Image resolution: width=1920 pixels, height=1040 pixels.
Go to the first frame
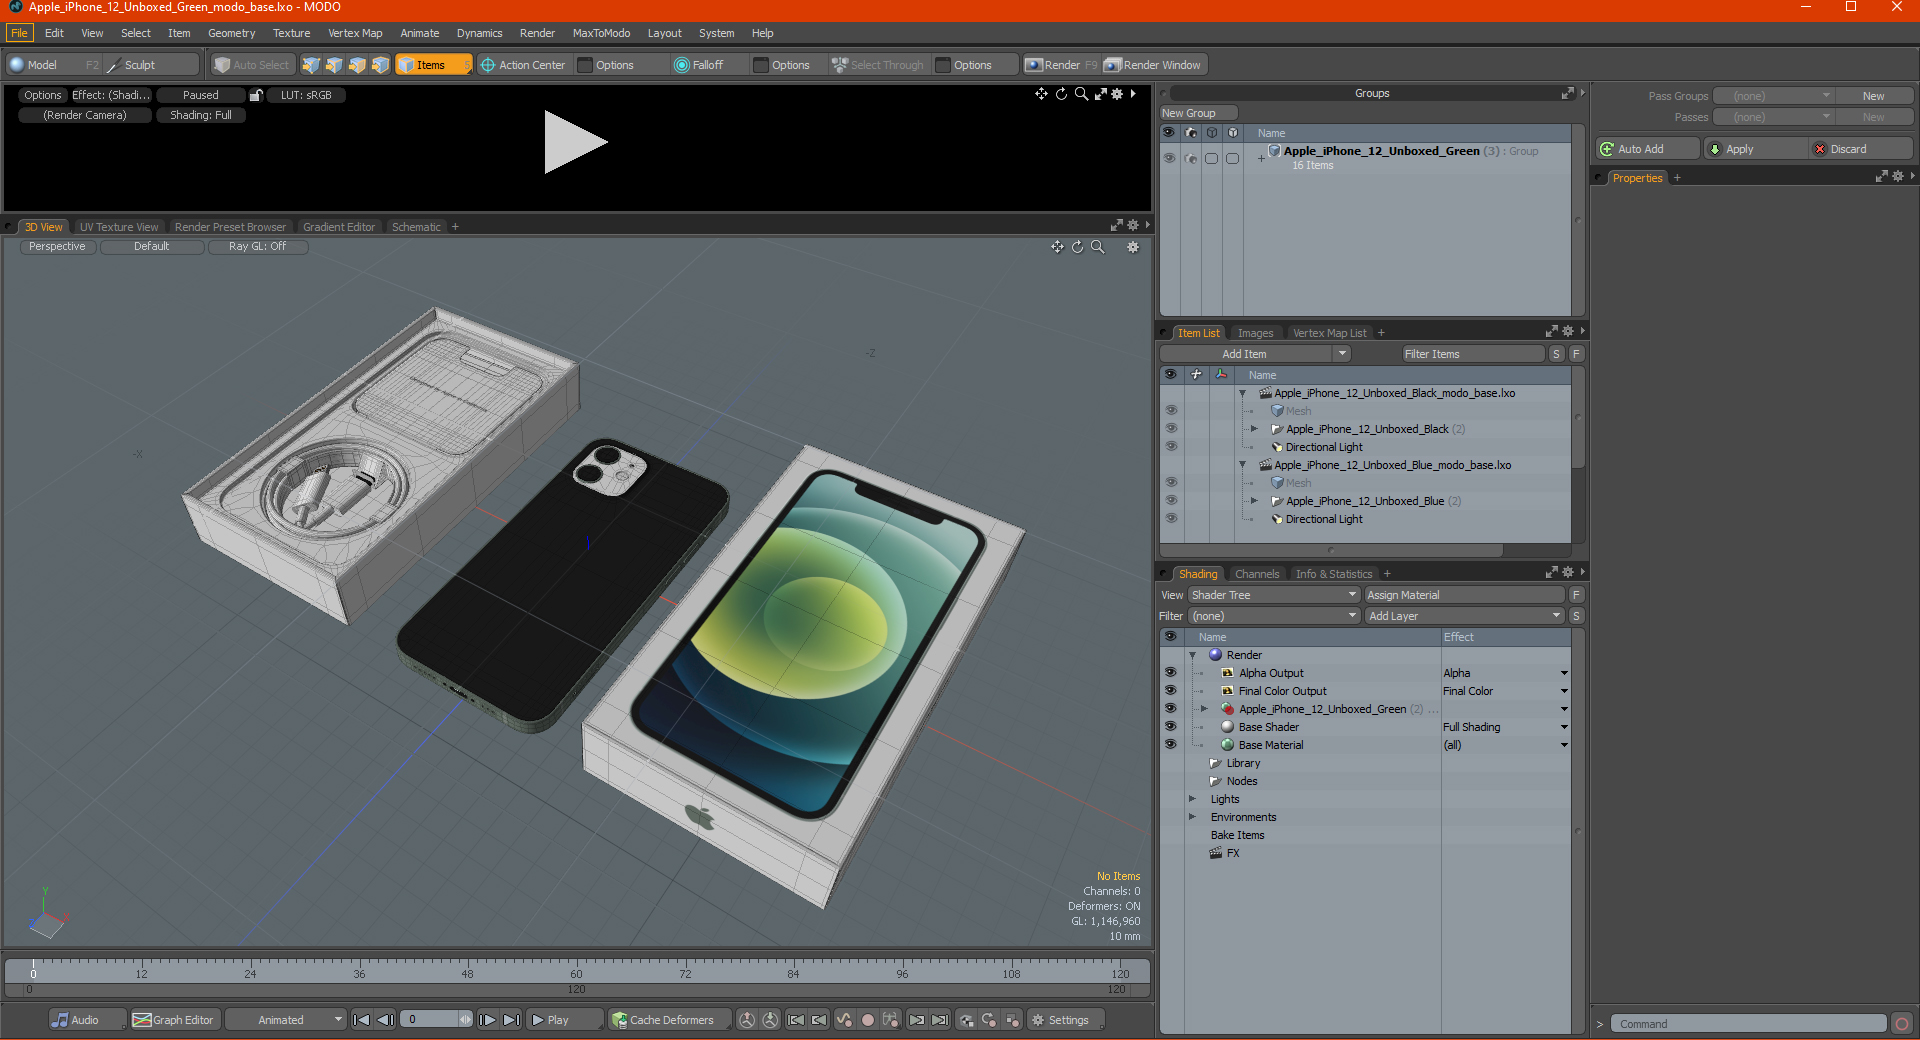coord(362,1020)
